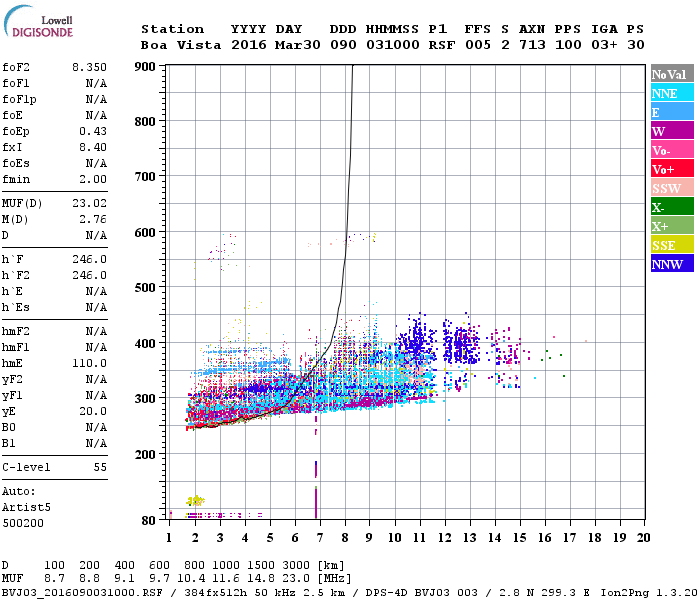Select the NoVal legend color swatch
700x600 pixels.
pos(672,74)
